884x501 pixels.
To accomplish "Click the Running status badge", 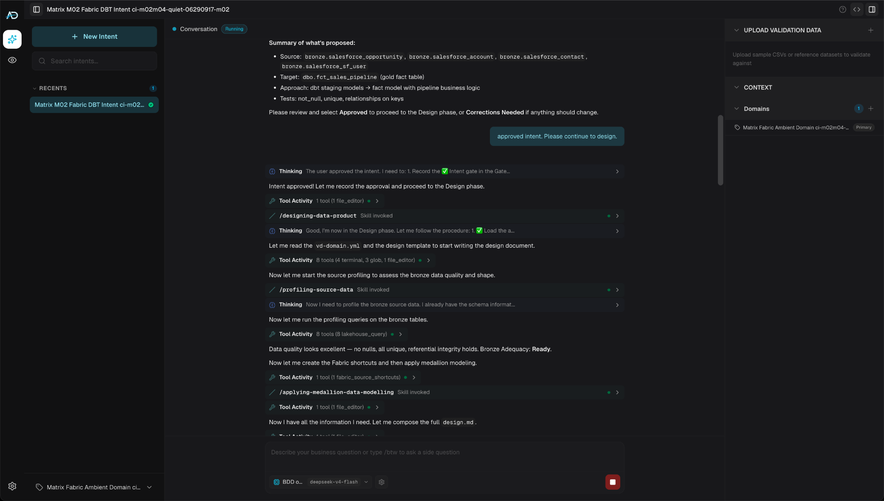I will 234,29.
